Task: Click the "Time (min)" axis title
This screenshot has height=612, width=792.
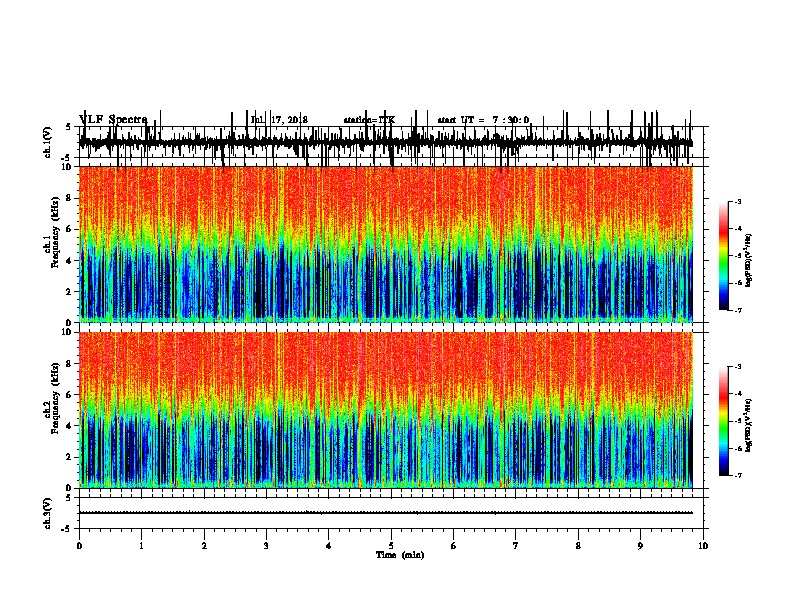Action: click(400, 555)
